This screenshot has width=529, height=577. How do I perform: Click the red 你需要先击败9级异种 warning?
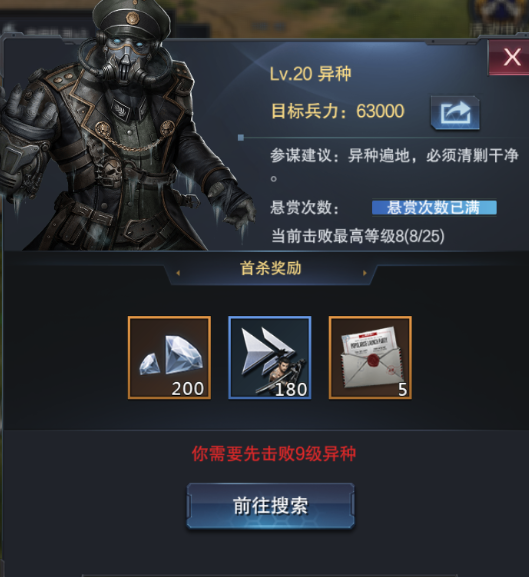click(274, 454)
